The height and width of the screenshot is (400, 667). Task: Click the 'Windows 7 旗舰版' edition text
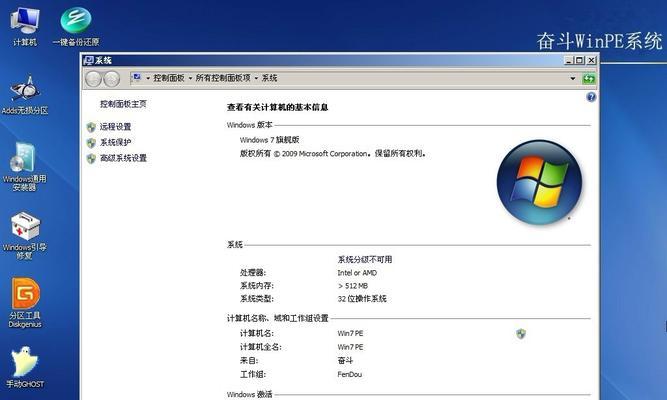(x=269, y=140)
